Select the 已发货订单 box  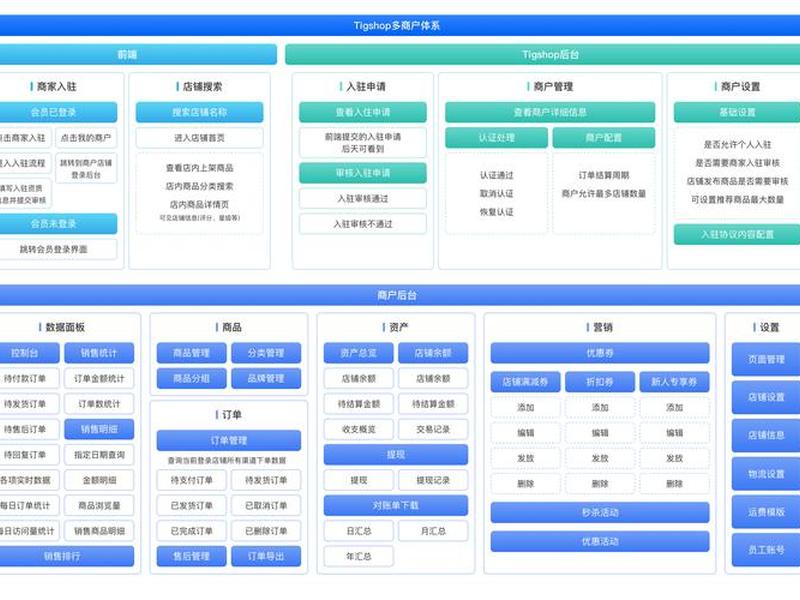pyautogui.click(x=191, y=506)
